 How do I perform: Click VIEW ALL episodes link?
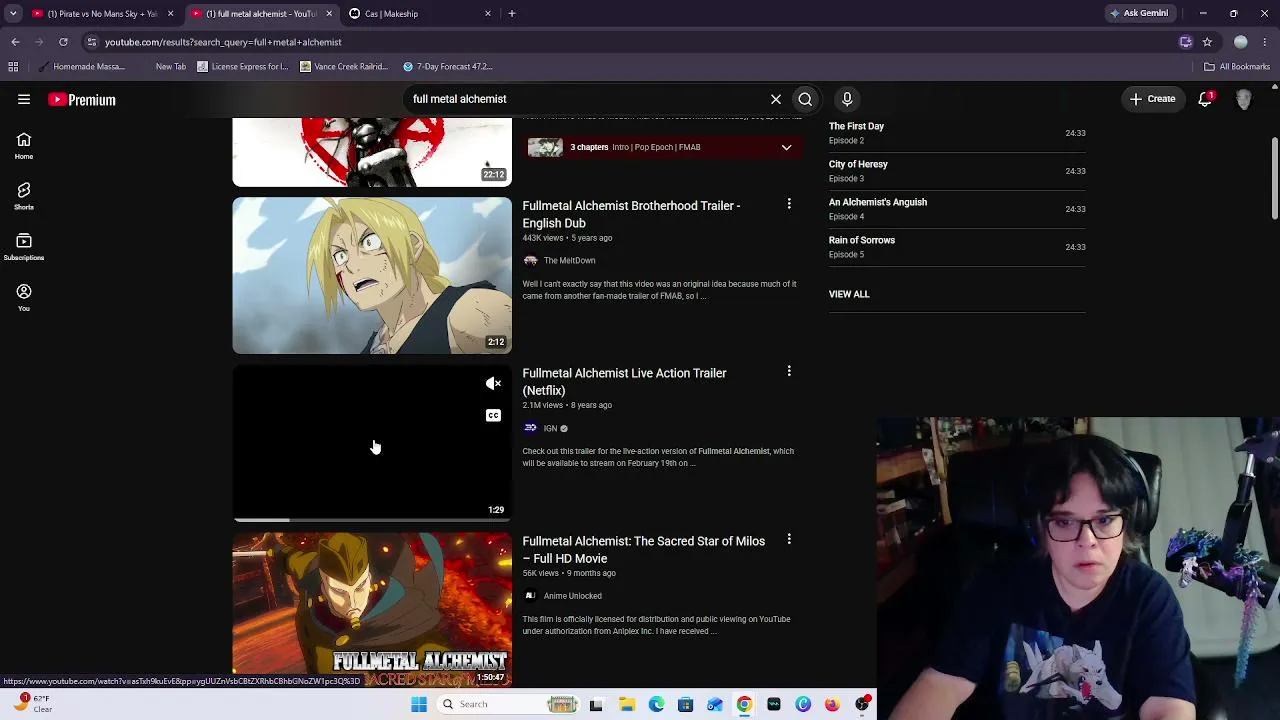[849, 294]
